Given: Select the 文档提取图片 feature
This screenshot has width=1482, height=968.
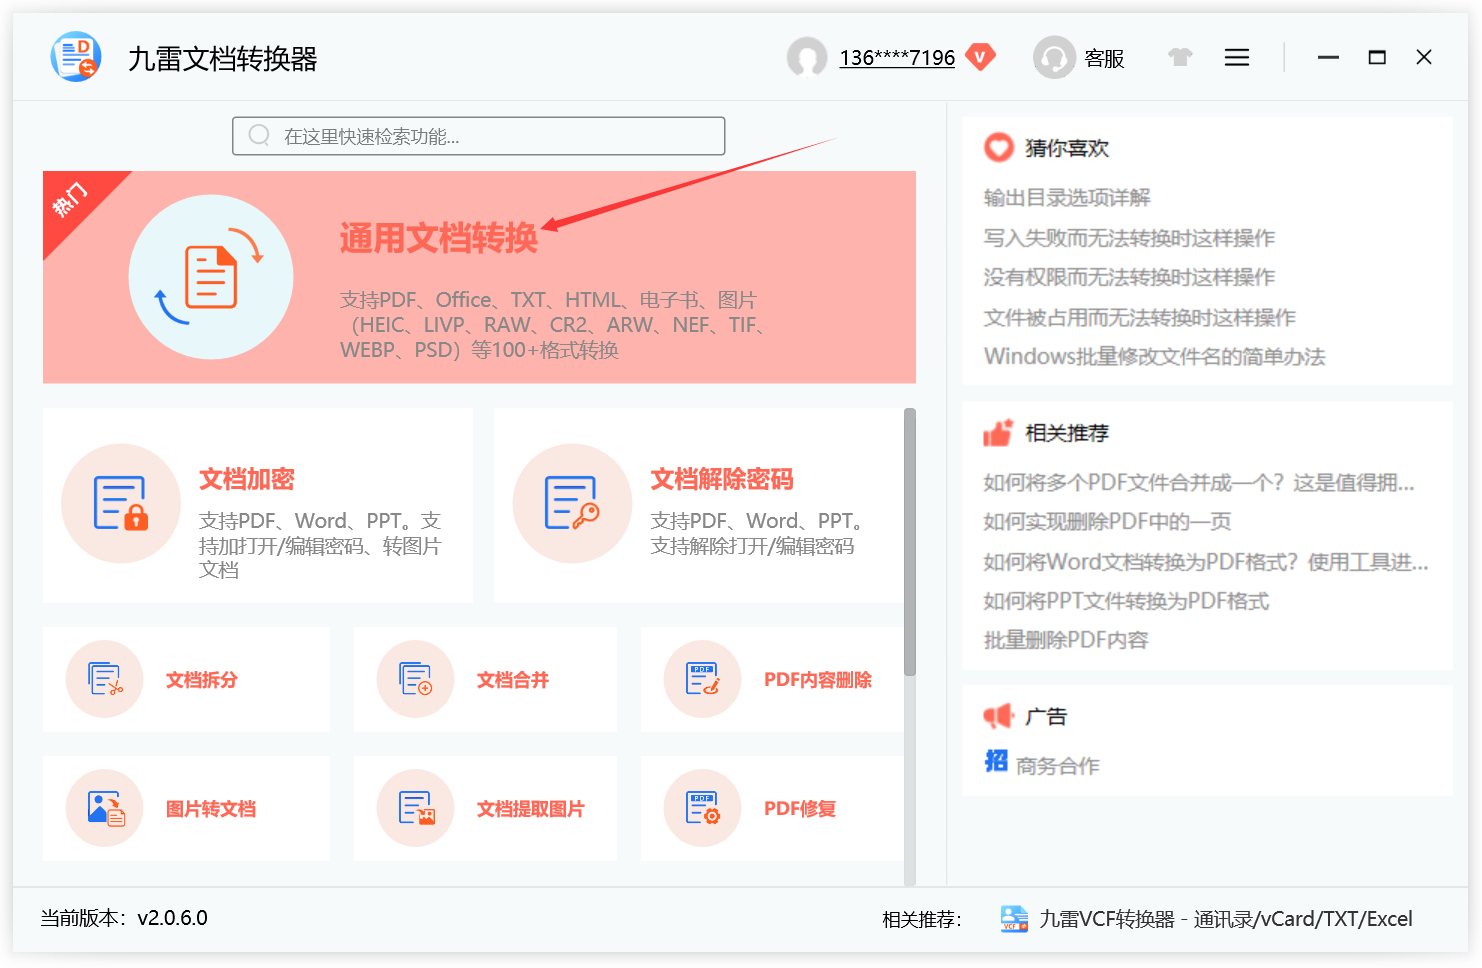Looking at the screenshot, I should pos(485,808).
